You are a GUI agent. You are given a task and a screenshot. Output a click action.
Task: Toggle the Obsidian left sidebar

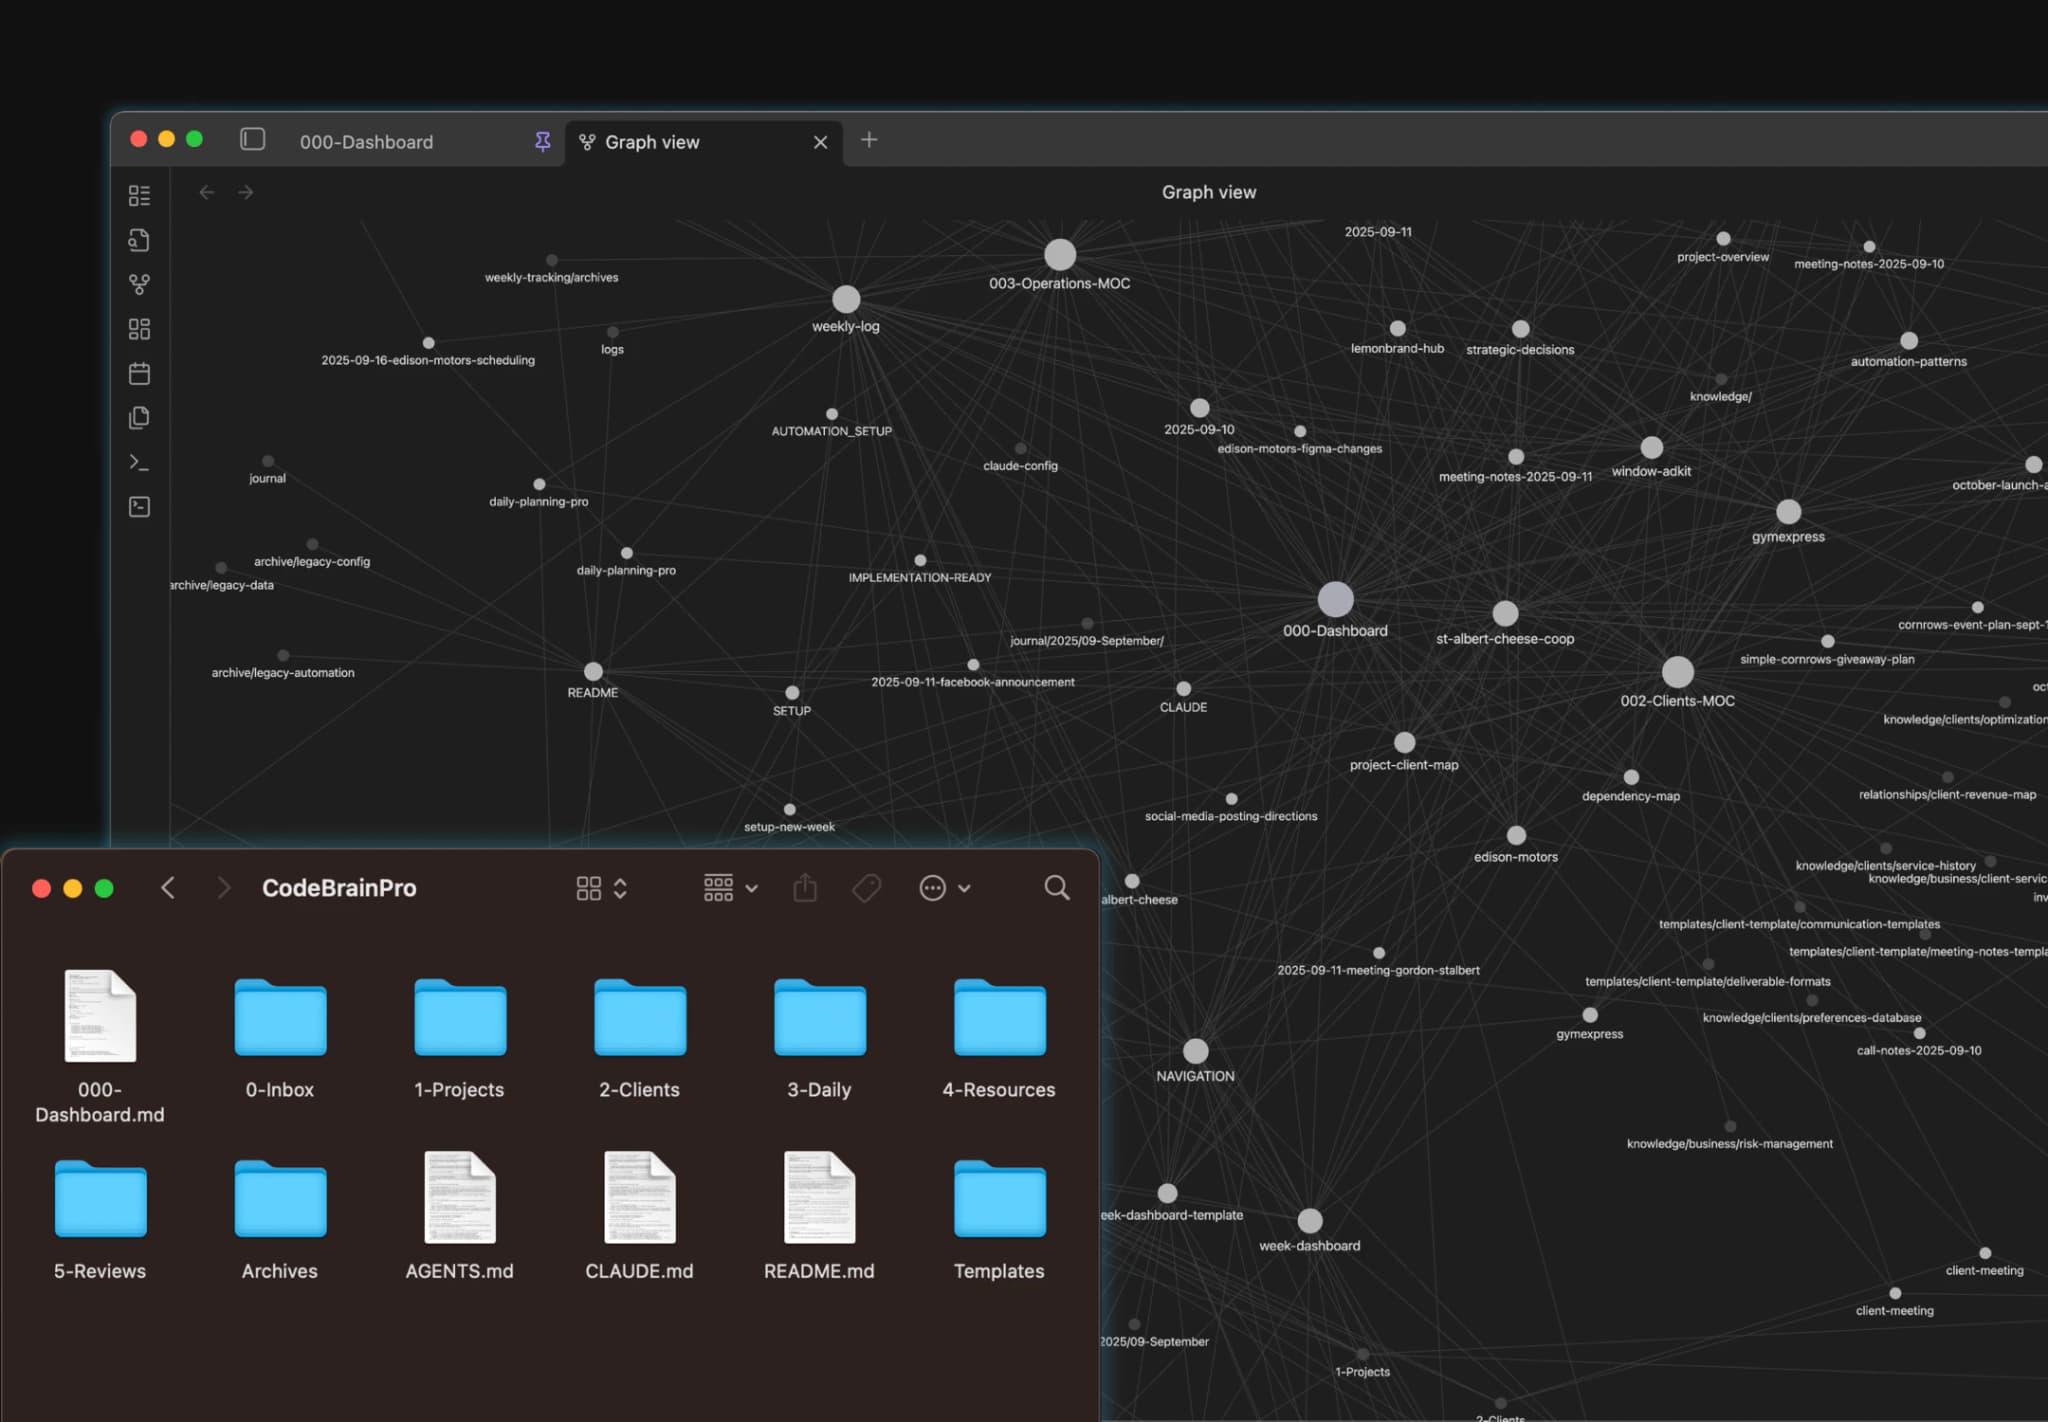pos(252,140)
